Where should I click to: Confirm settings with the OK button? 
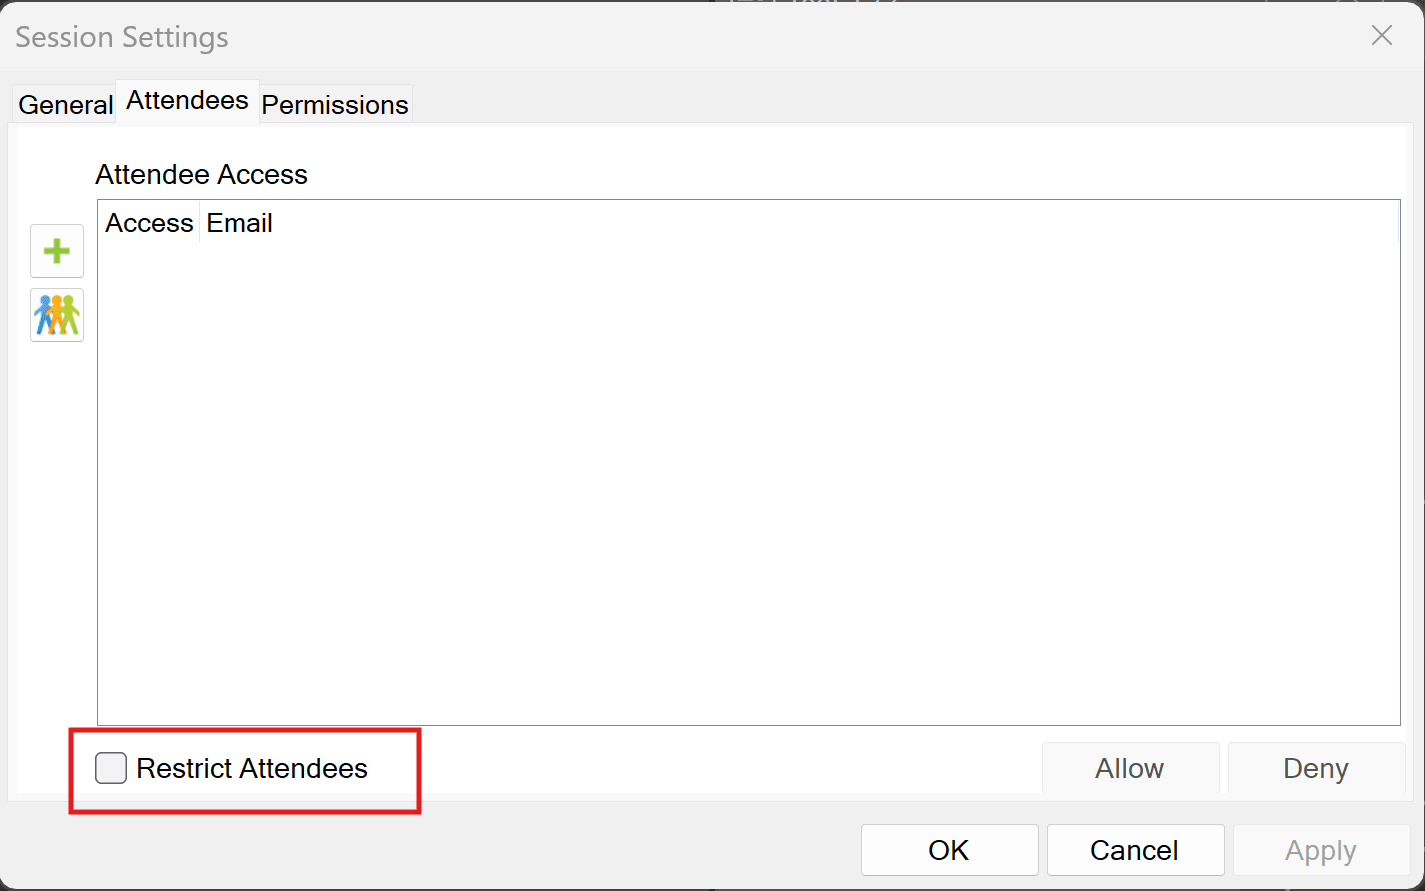(949, 850)
